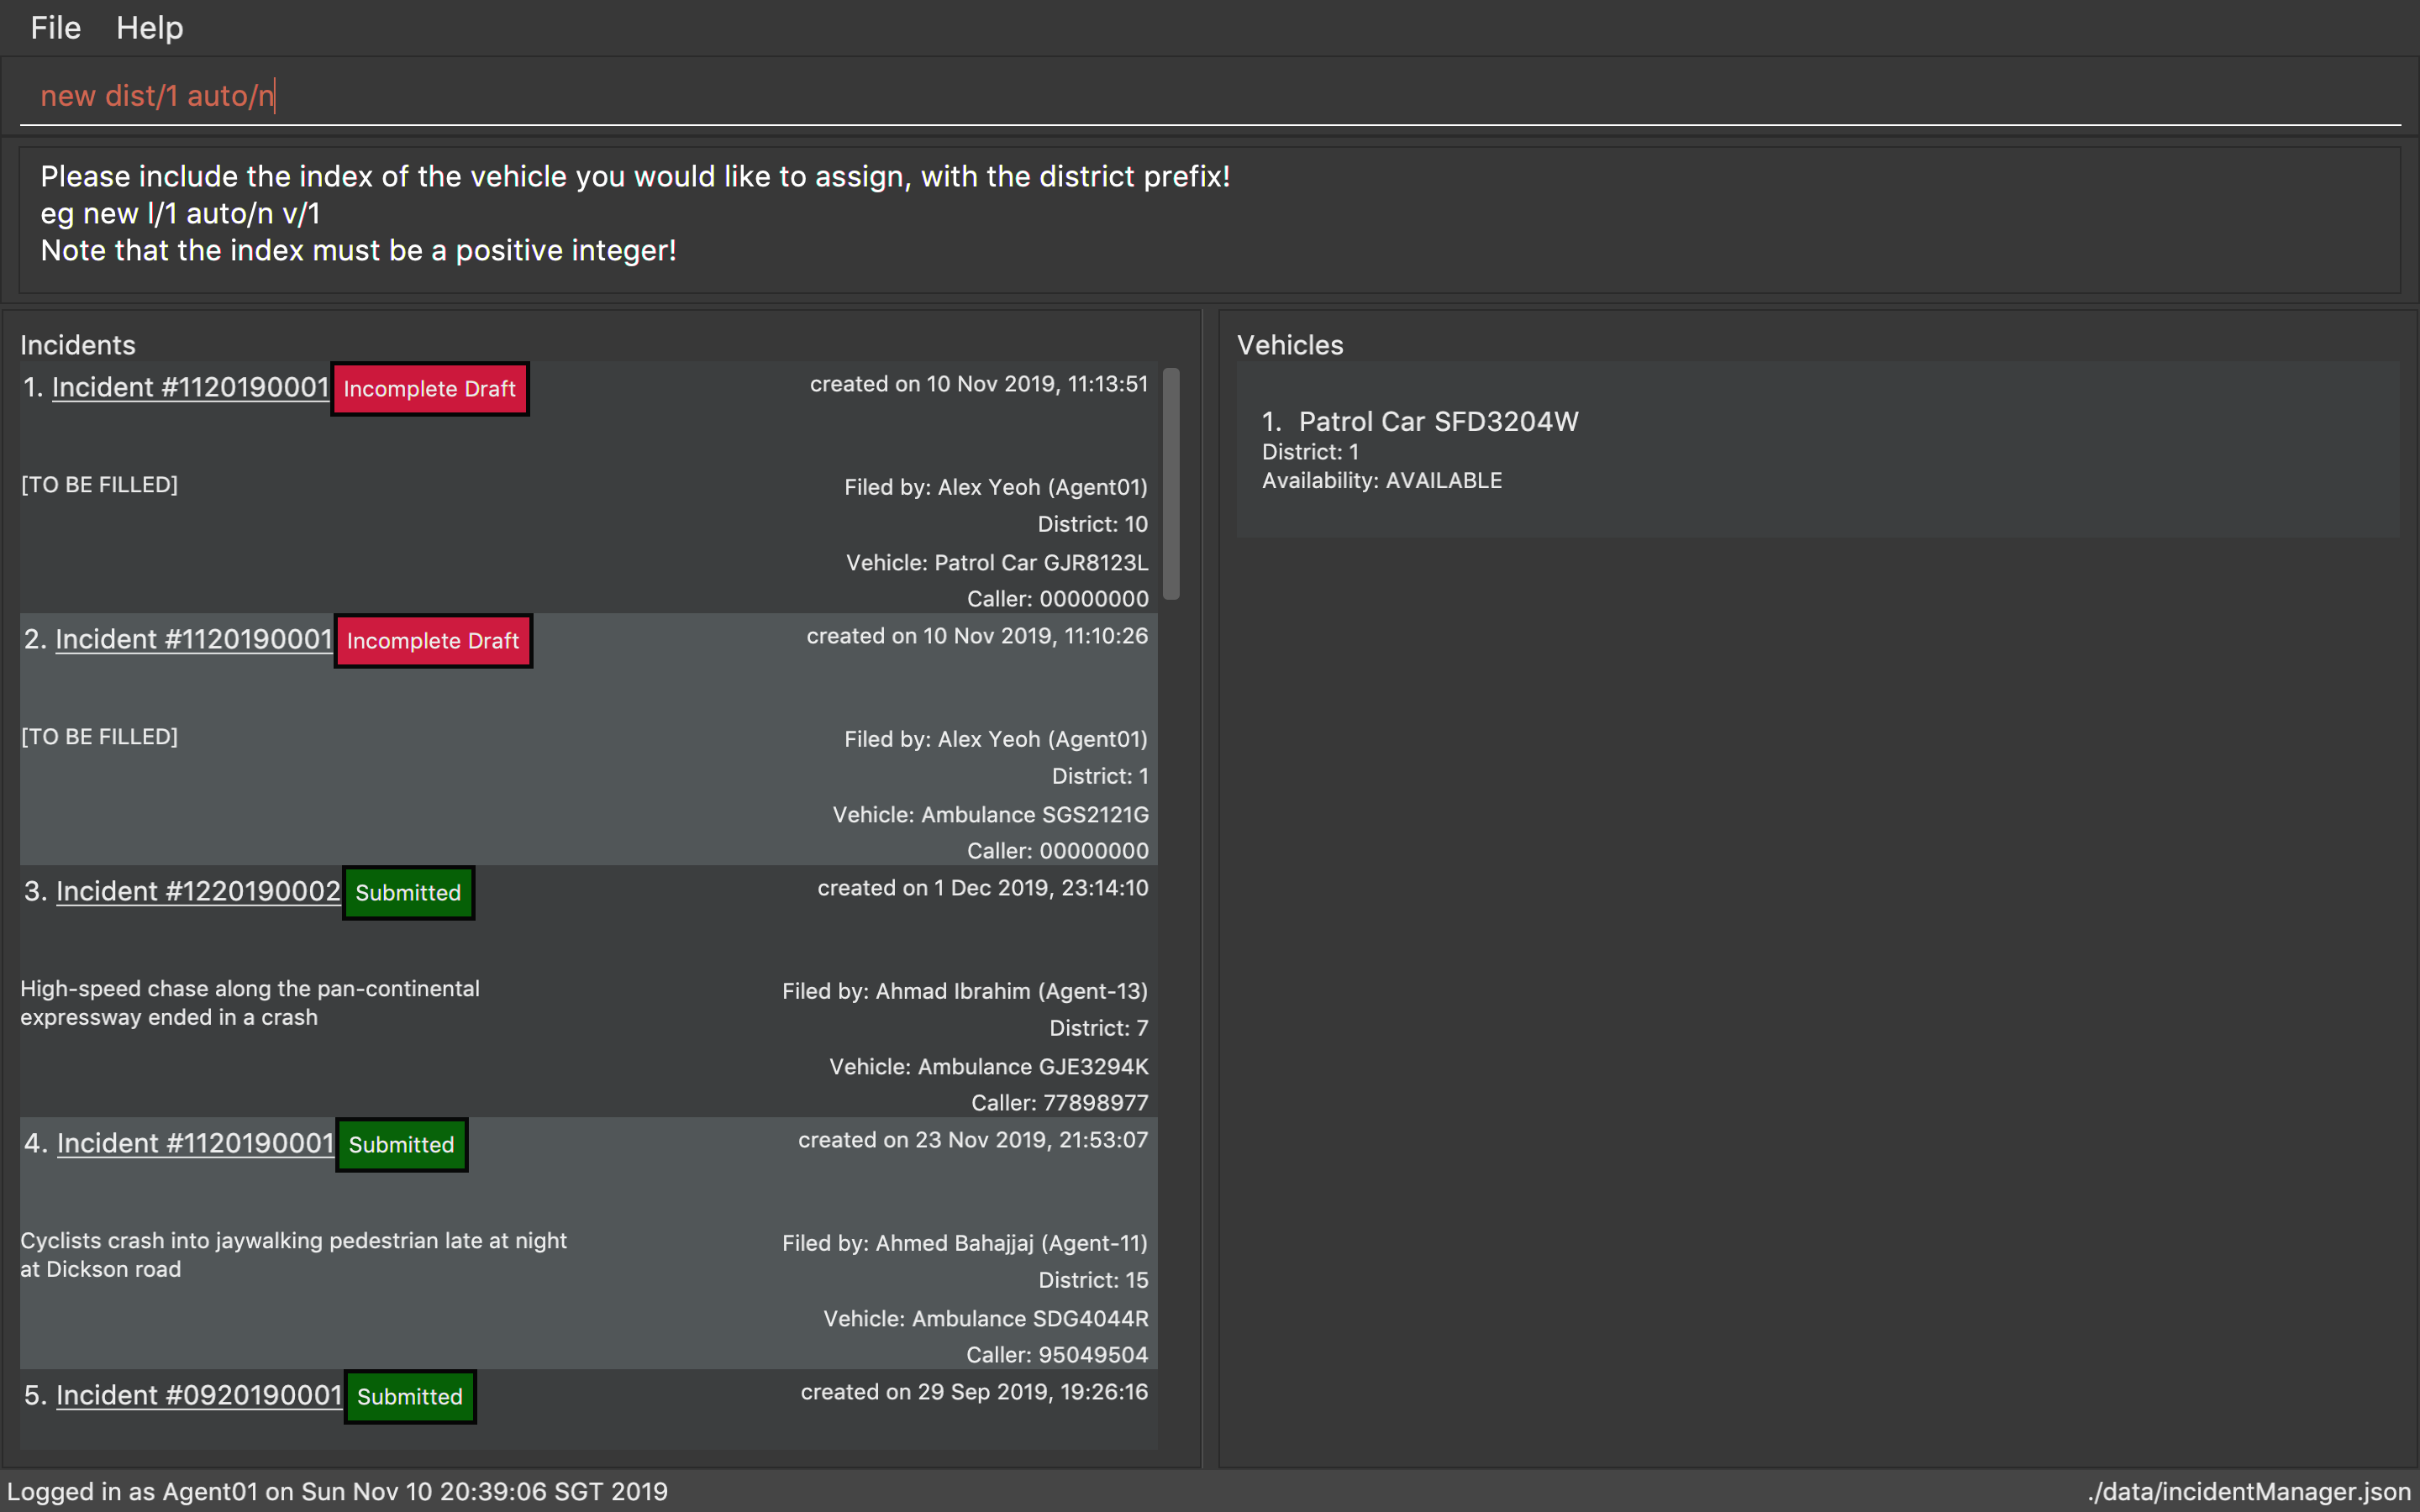
Task: Open the Help menu
Action: [150, 28]
